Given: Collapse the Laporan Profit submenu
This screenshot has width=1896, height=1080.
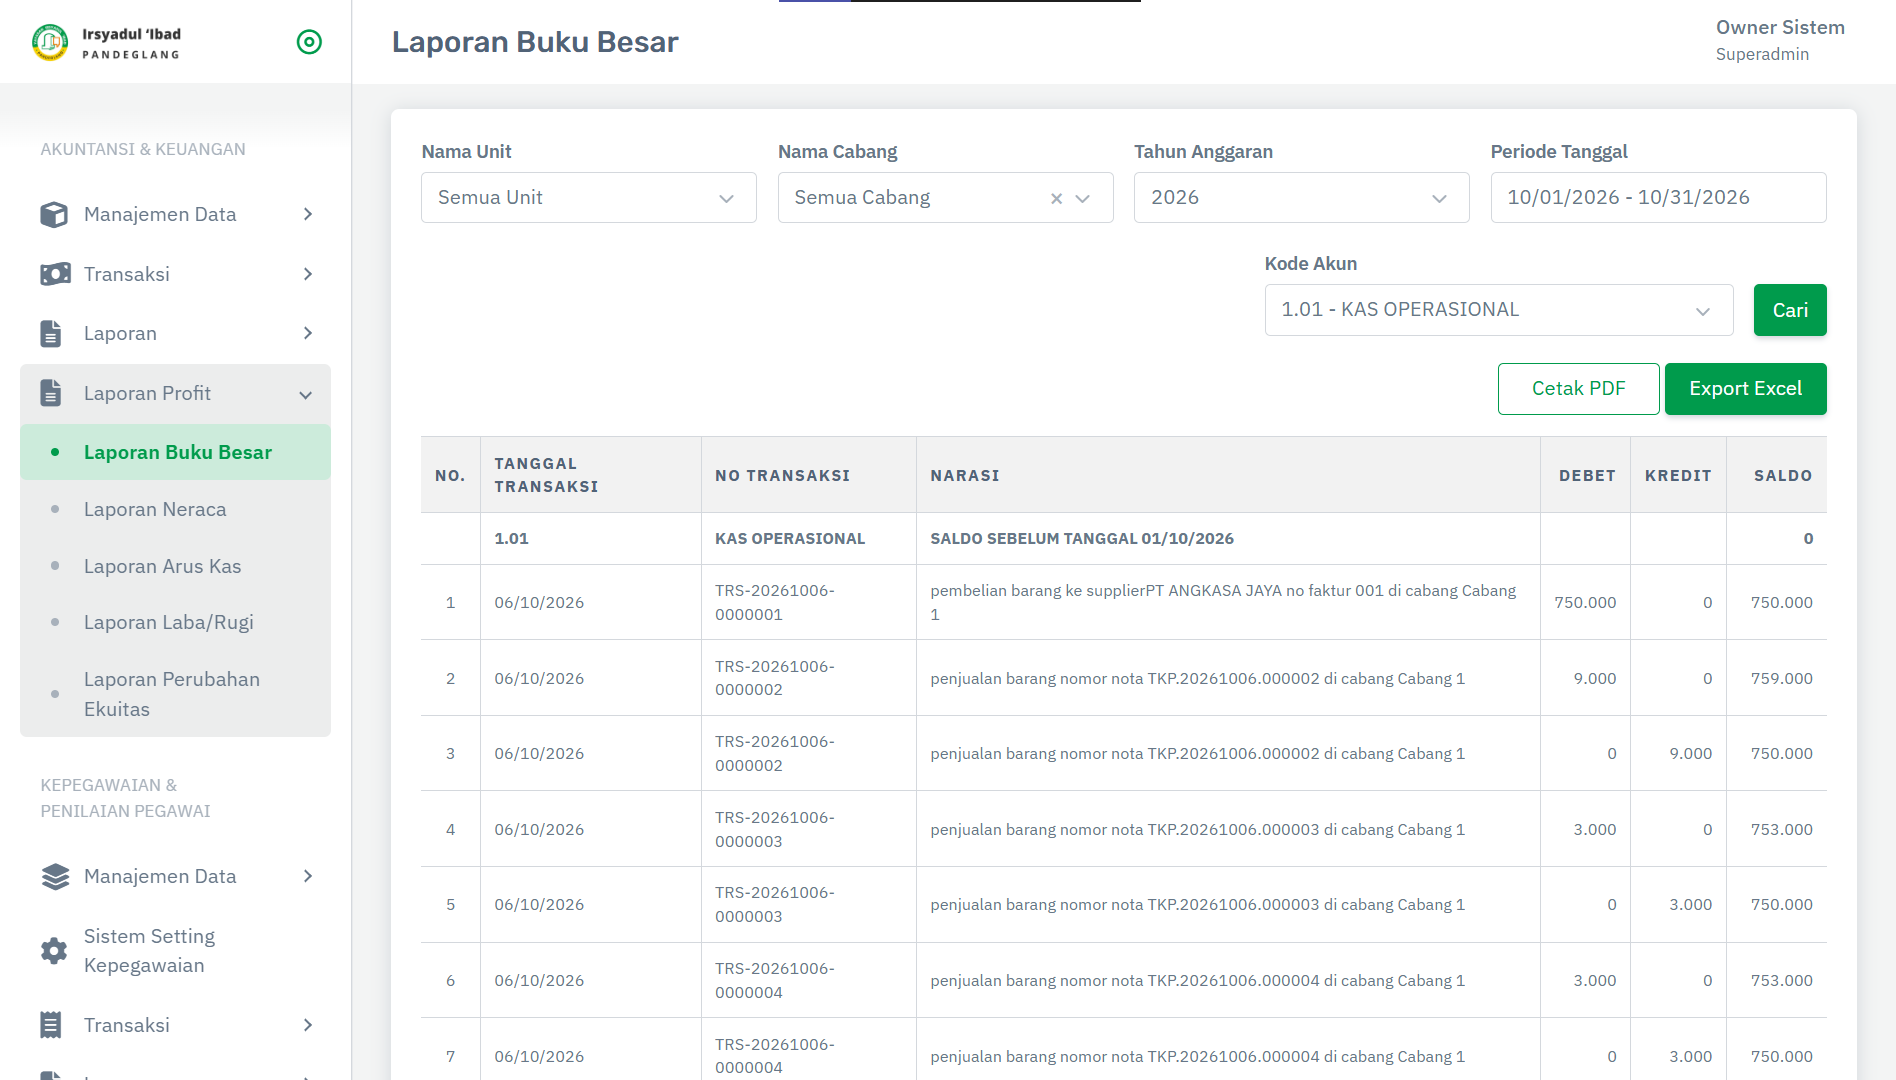Looking at the screenshot, I should (306, 394).
